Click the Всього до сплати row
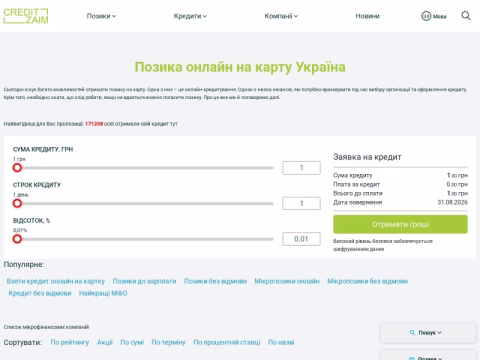This screenshot has height=360, width=480. point(400,193)
